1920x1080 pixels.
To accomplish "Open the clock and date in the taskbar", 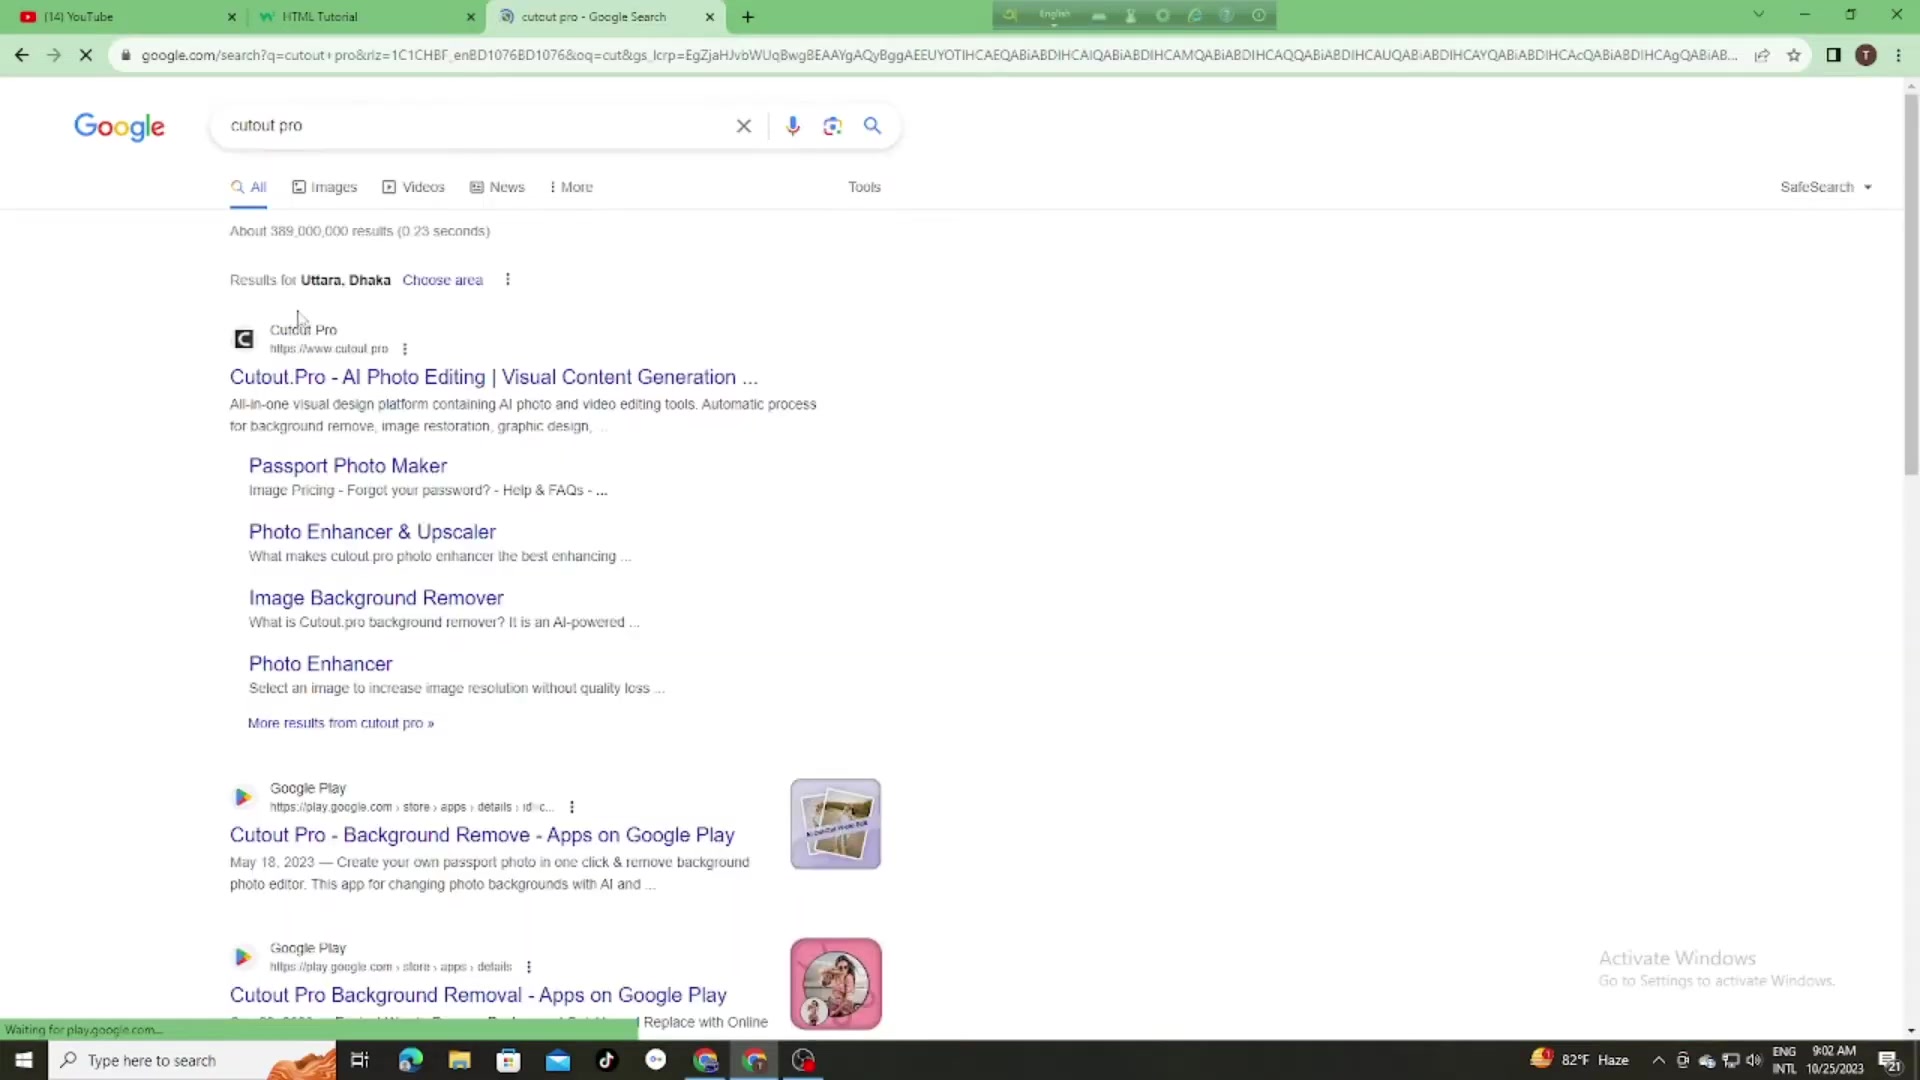I will (x=1834, y=1060).
